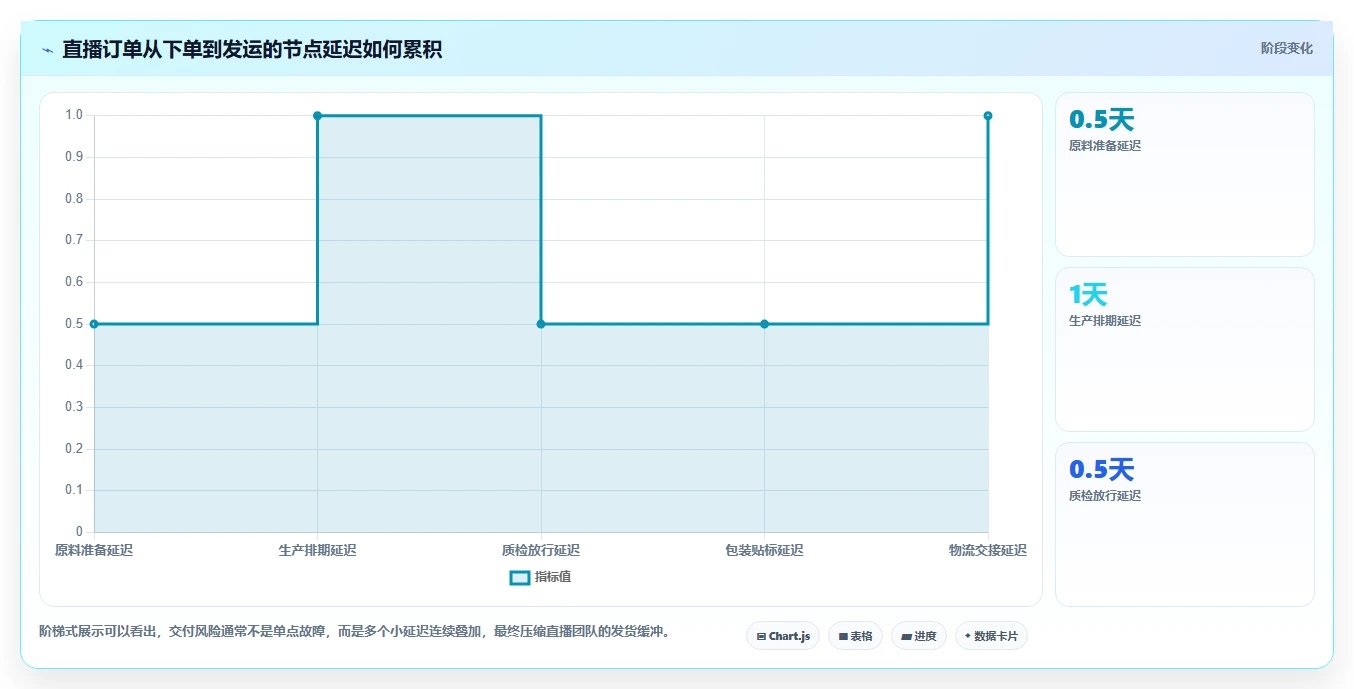This screenshot has width=1354, height=689.
Task: Click the footnote text starting 阶梯式展示
Action: (x=354, y=632)
